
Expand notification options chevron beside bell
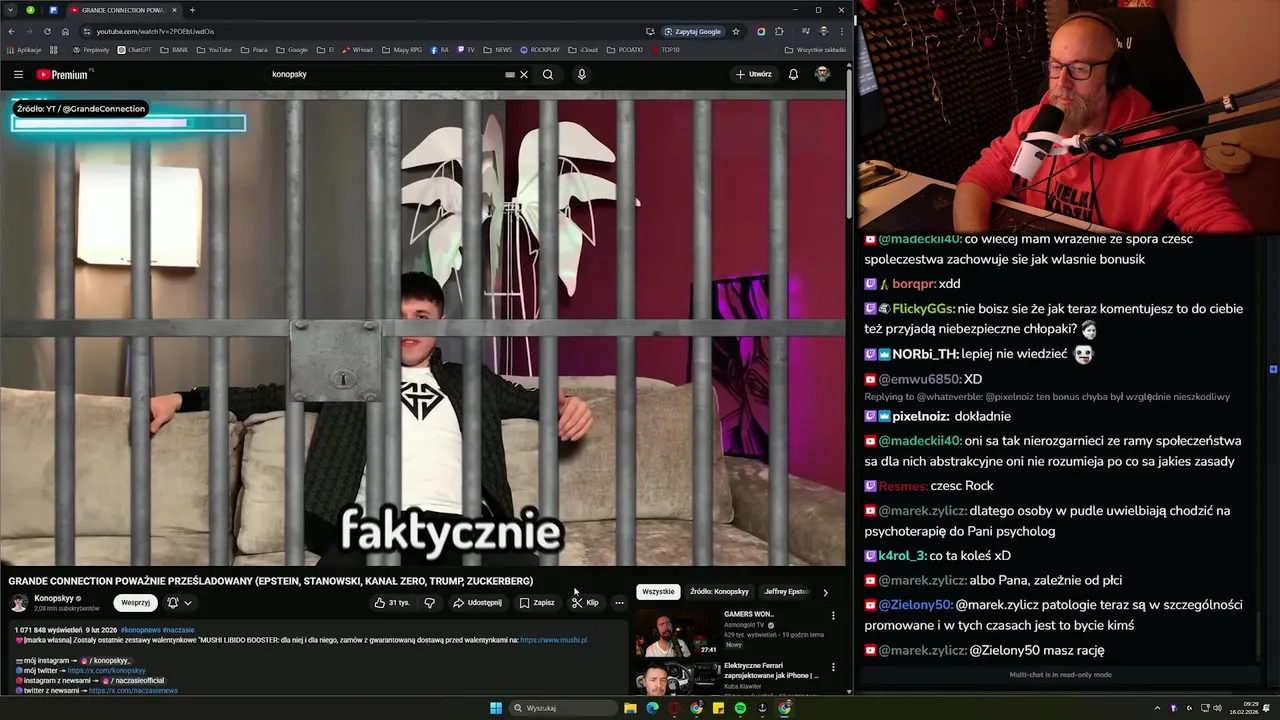pos(187,603)
